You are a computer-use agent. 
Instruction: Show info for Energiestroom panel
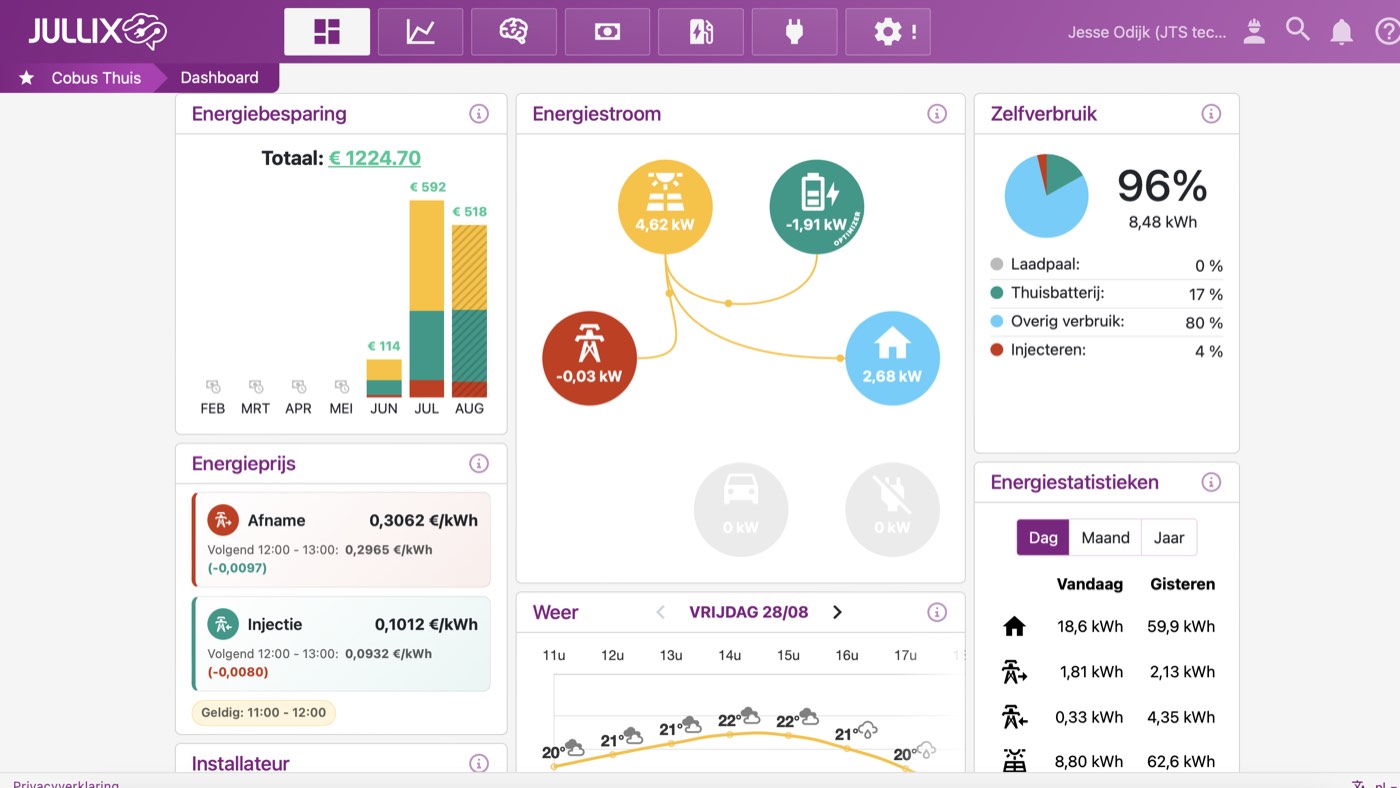click(x=937, y=114)
